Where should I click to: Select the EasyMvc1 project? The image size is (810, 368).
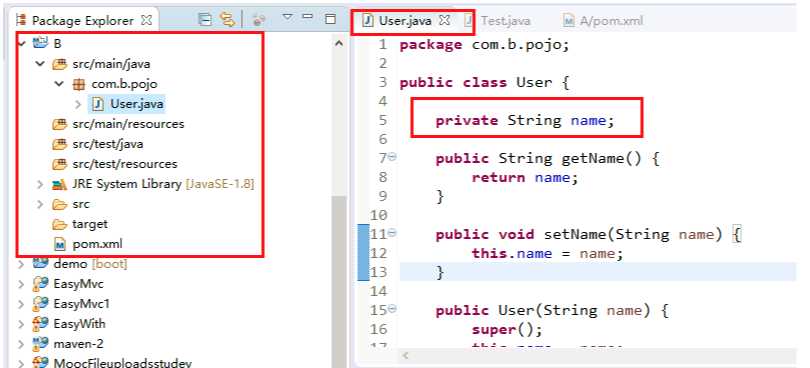click(x=82, y=304)
